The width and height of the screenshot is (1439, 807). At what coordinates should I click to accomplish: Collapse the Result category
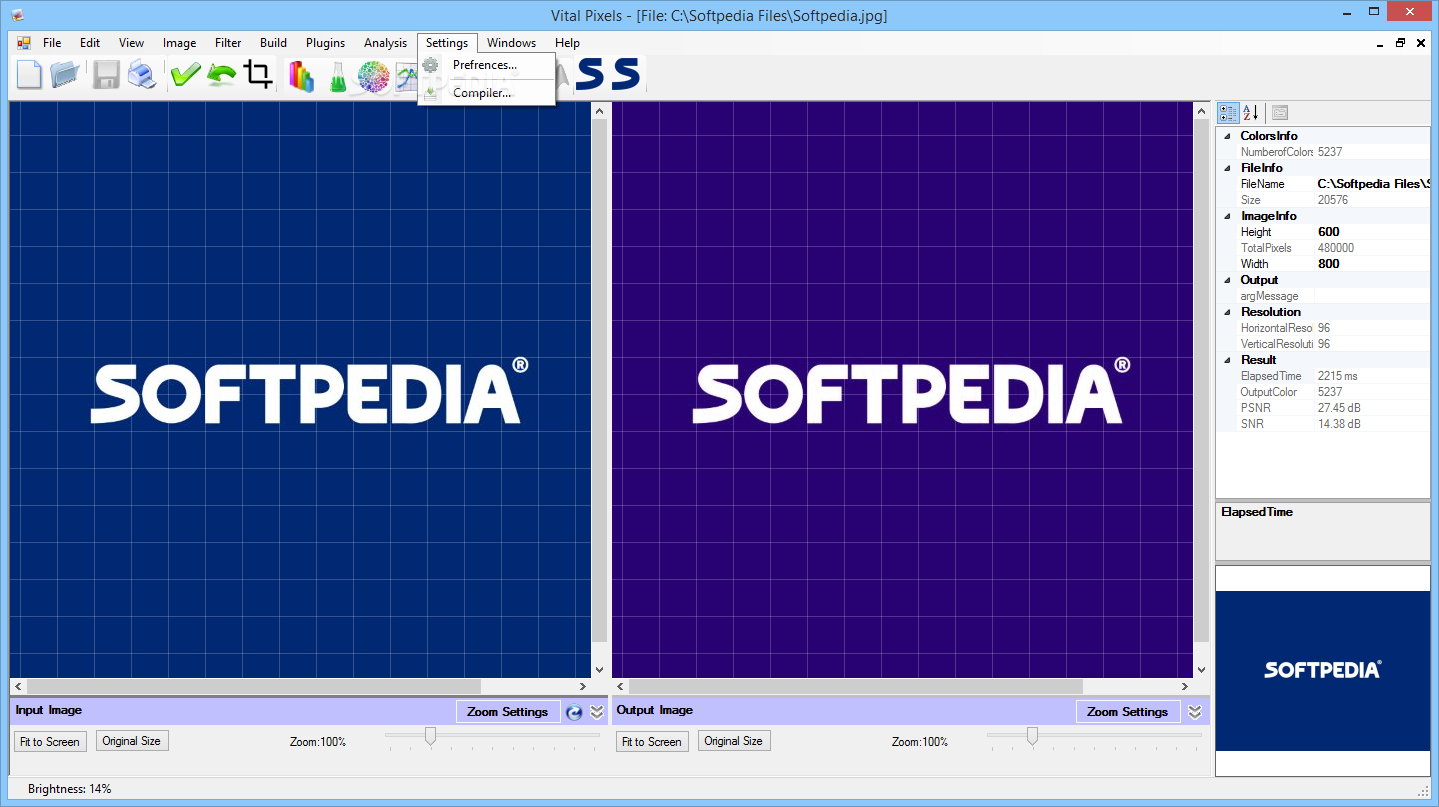[1226, 360]
